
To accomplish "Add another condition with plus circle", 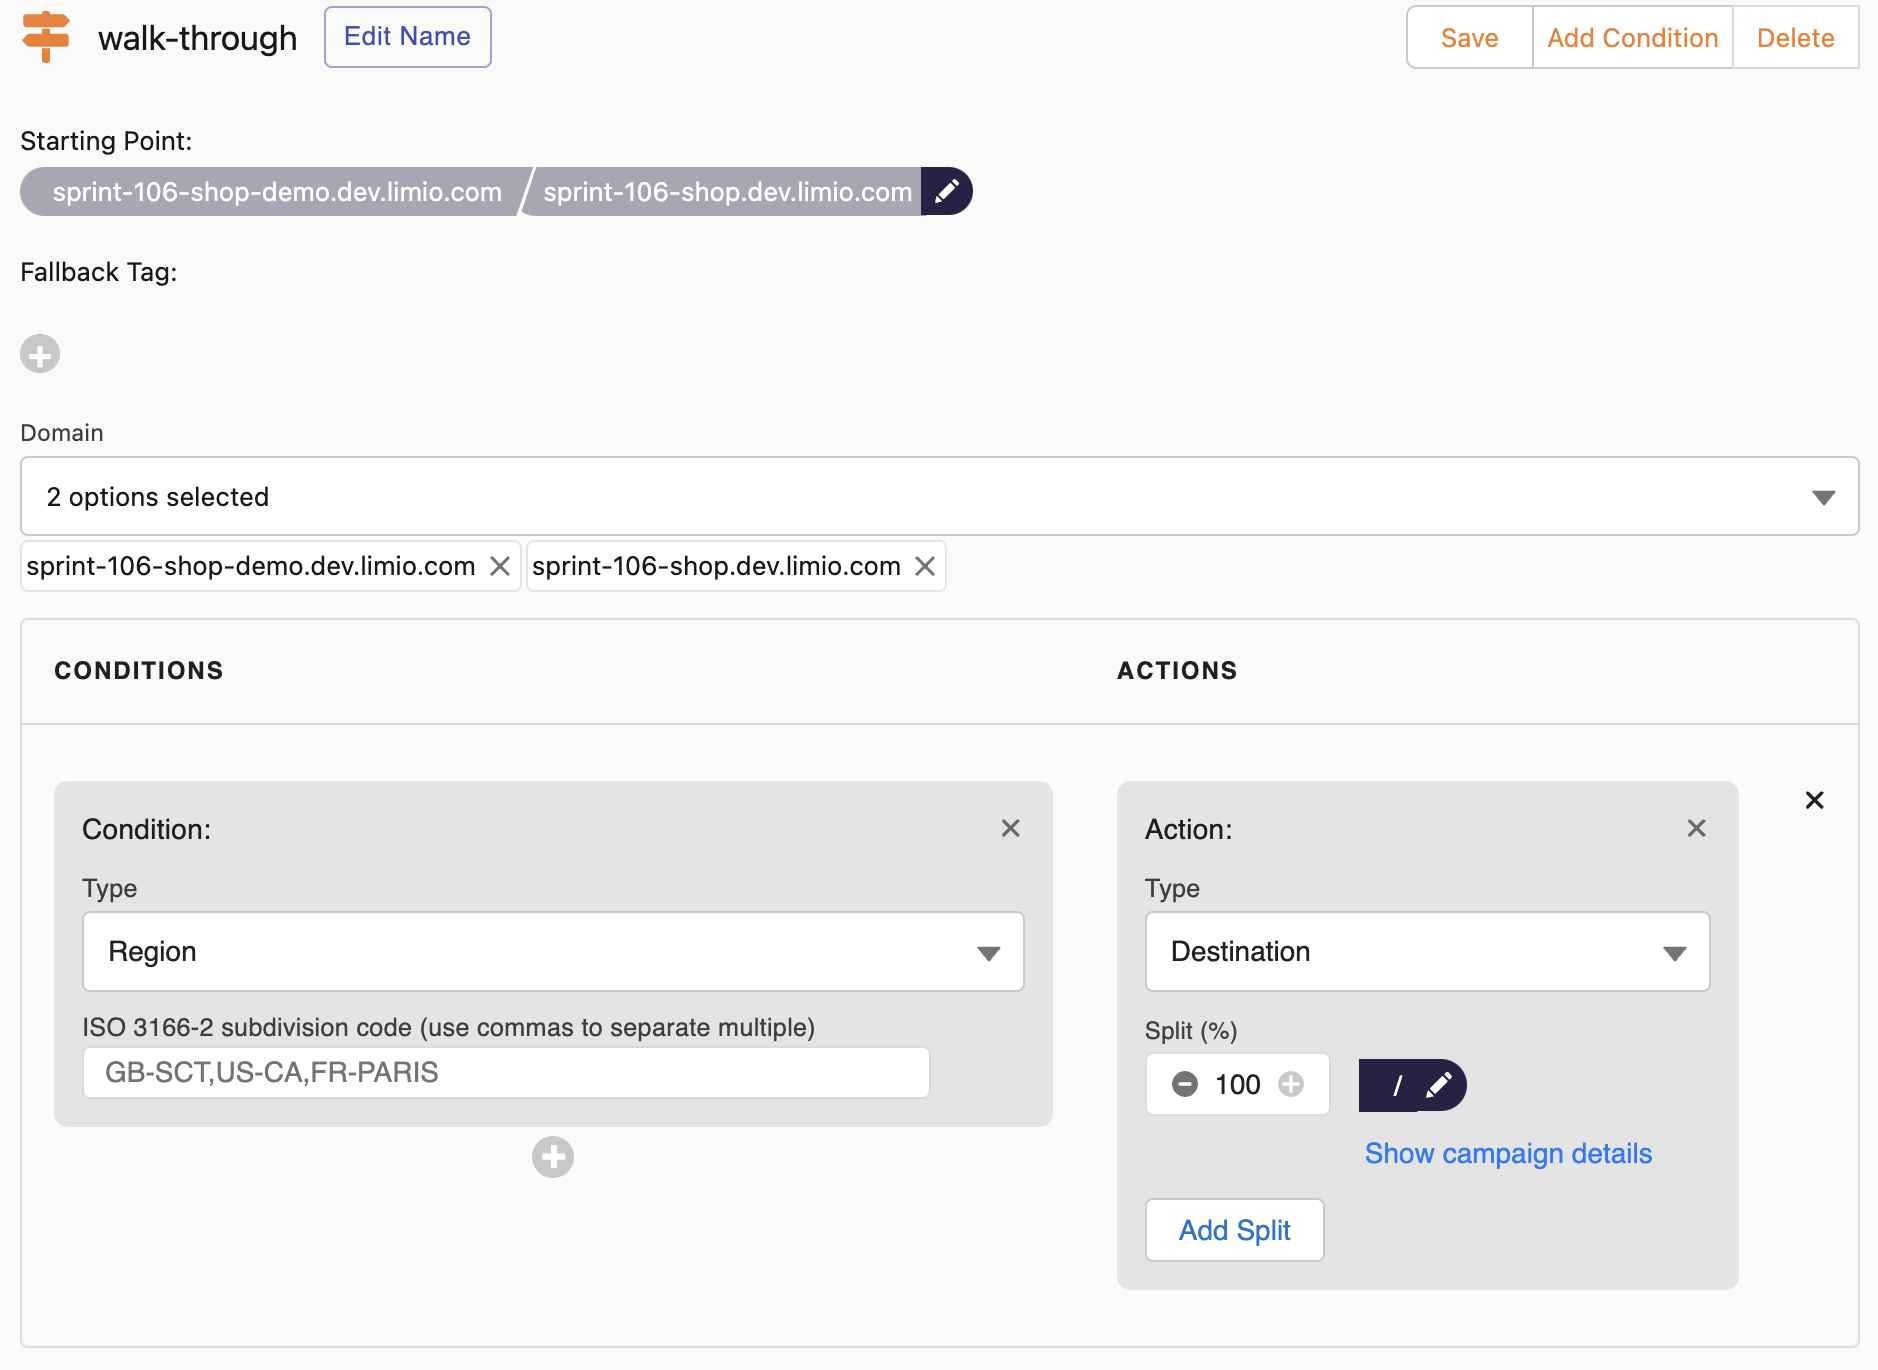I will [x=552, y=1157].
